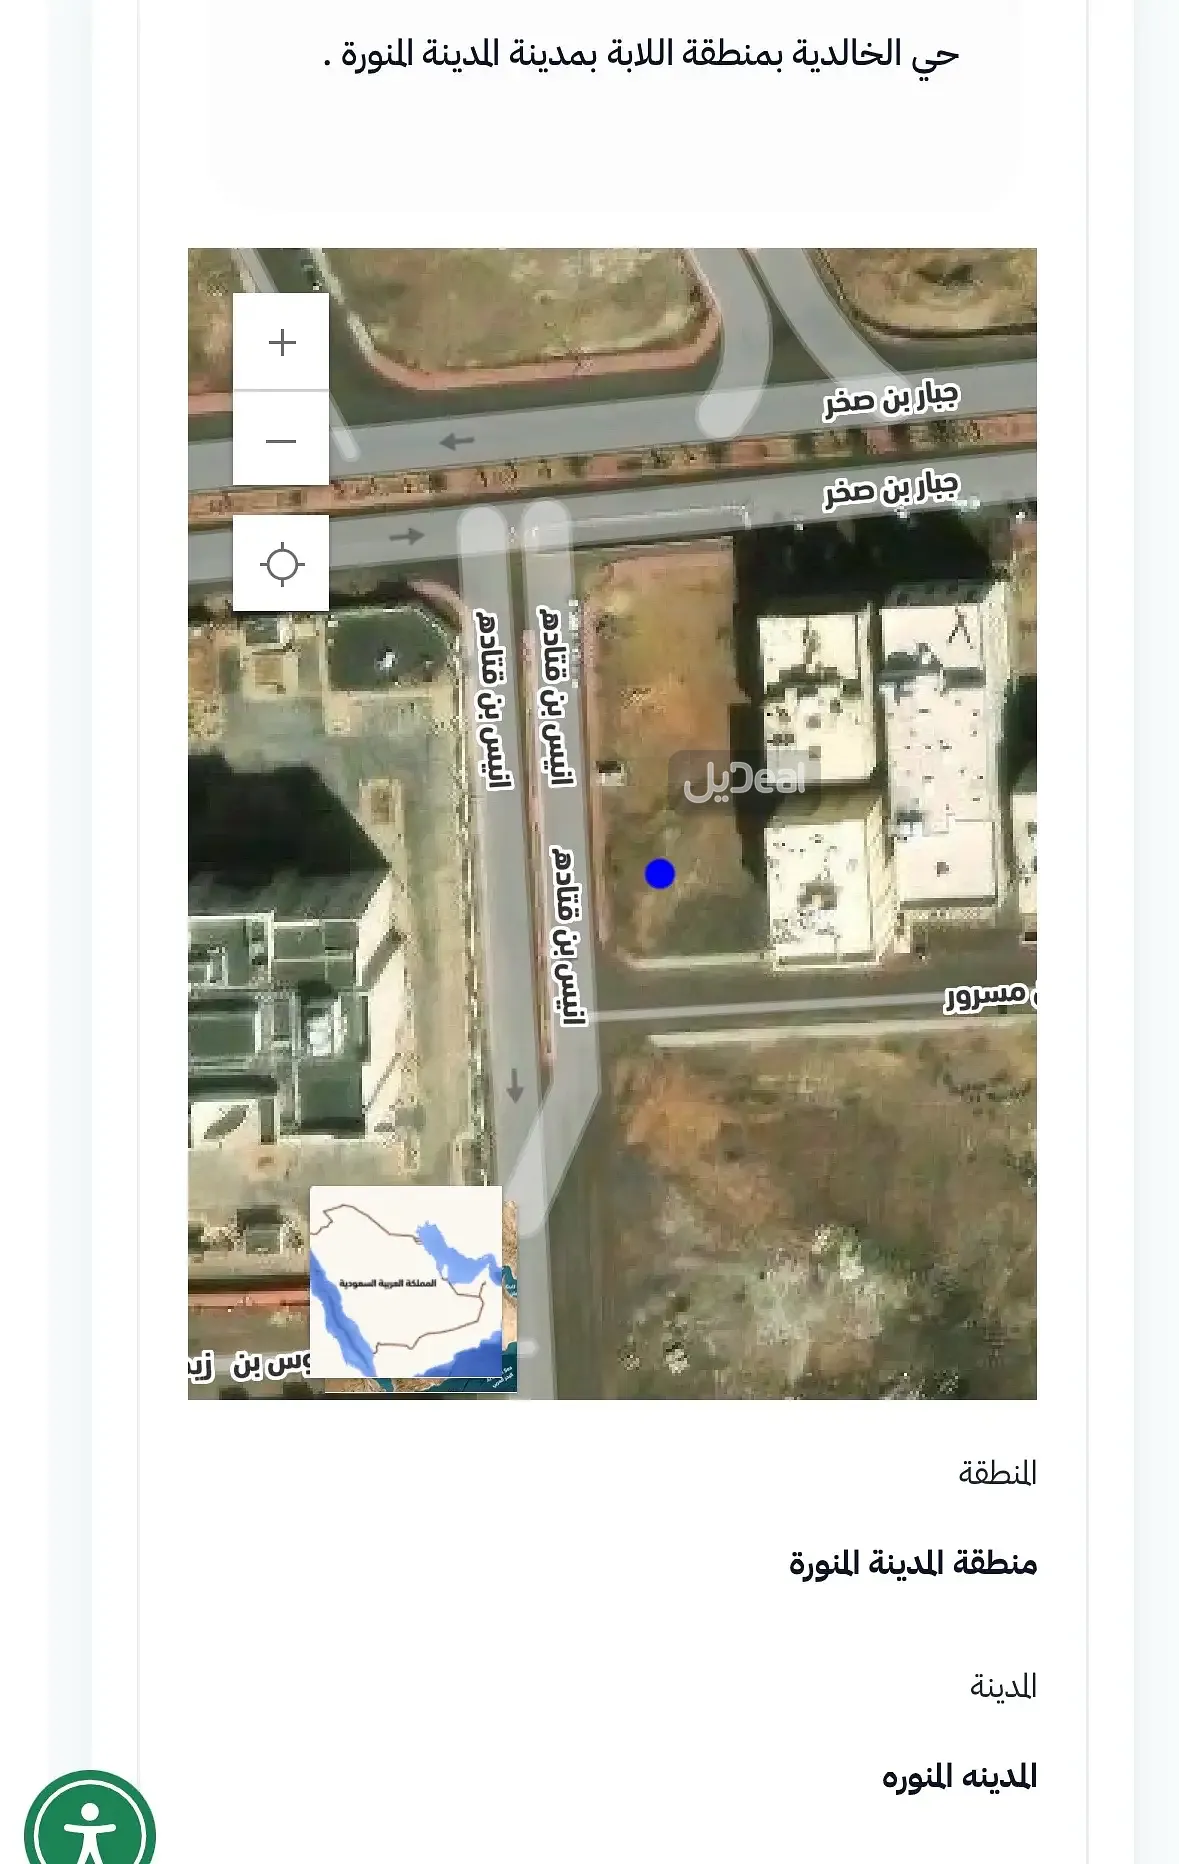Click the locate-me crosshair button

[x=281, y=564]
